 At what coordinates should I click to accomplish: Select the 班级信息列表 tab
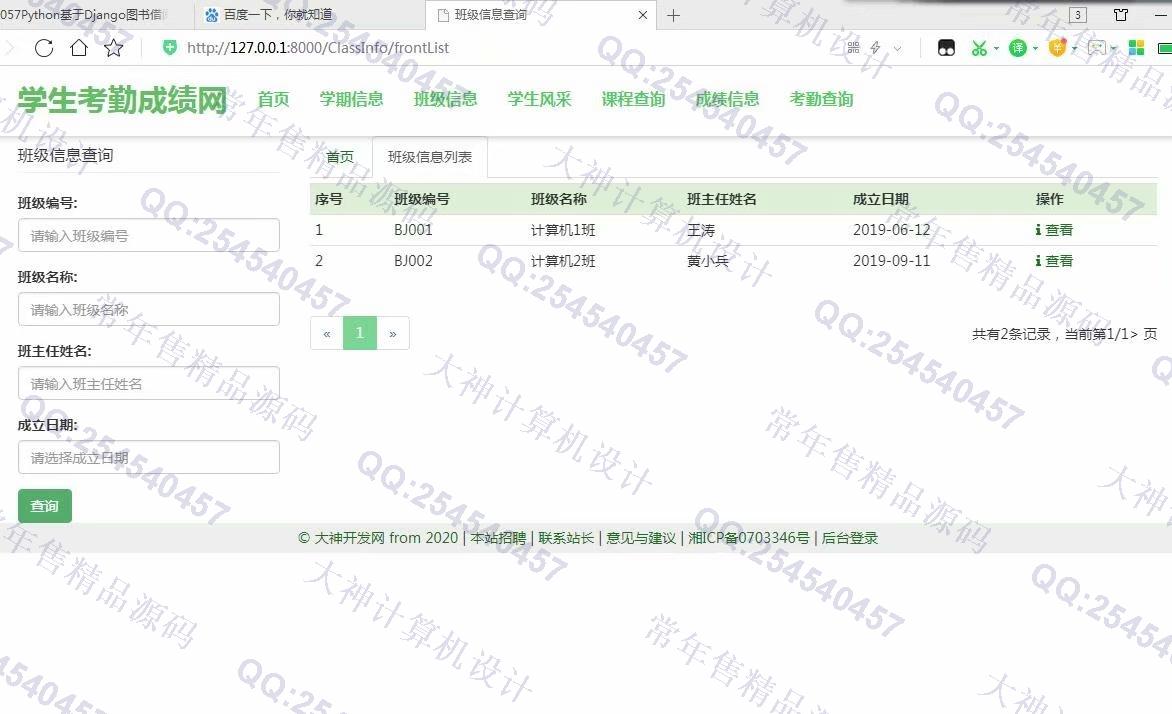(x=430, y=157)
